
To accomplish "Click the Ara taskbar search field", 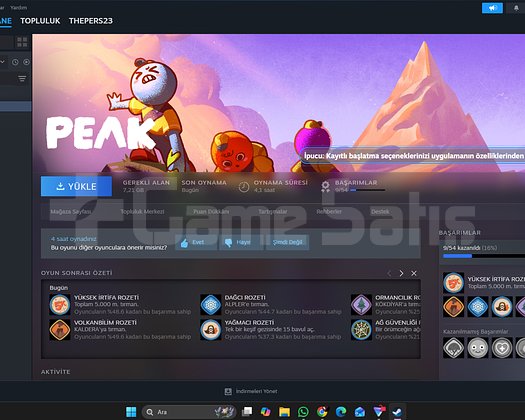I will pos(189,412).
